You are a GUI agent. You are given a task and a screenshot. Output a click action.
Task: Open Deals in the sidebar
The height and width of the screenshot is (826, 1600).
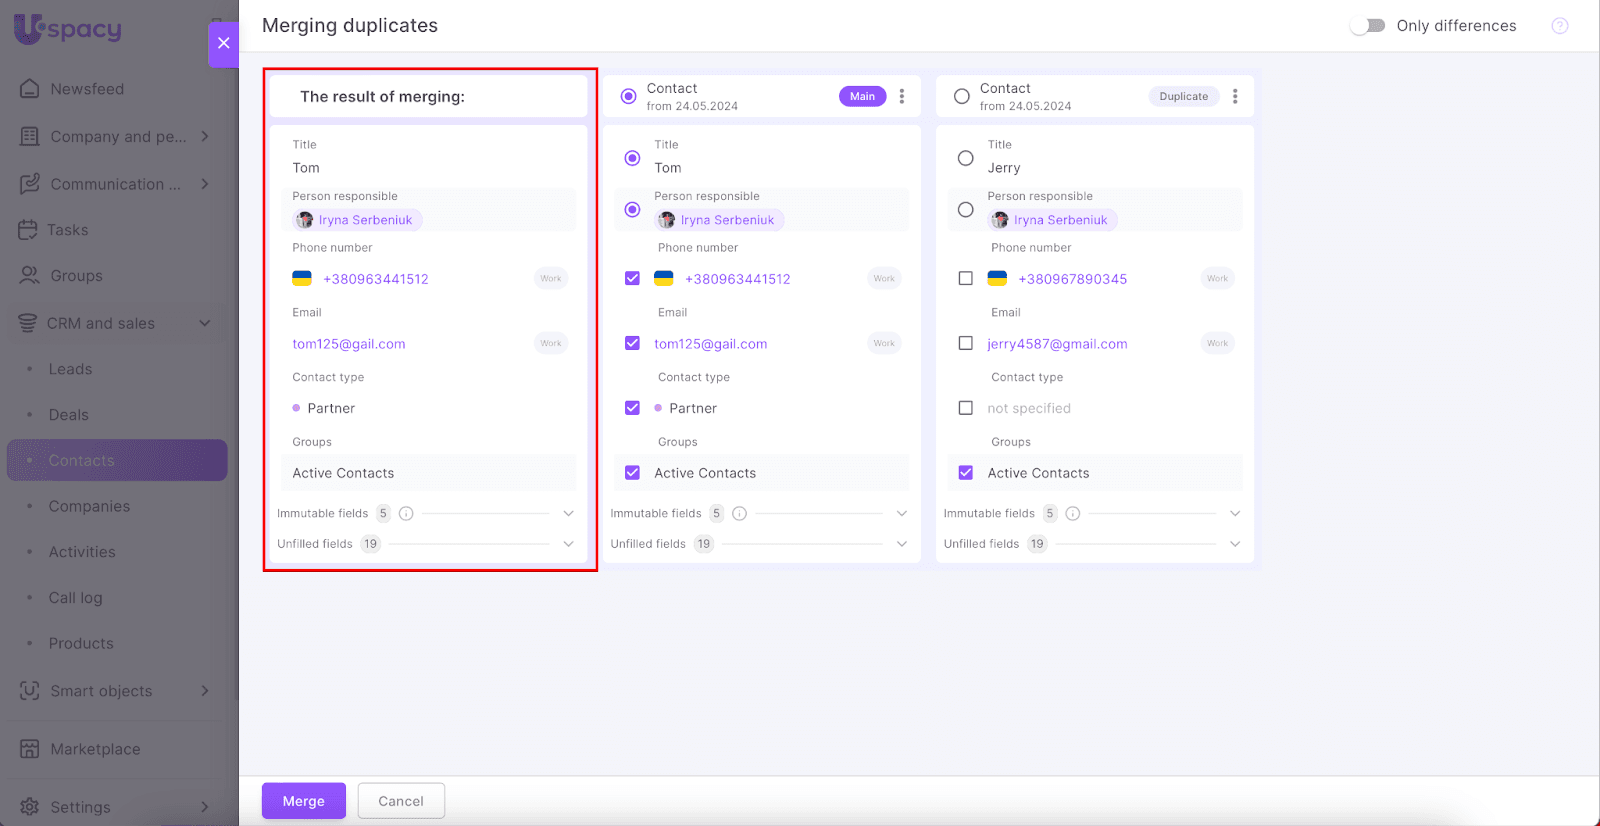tap(69, 415)
